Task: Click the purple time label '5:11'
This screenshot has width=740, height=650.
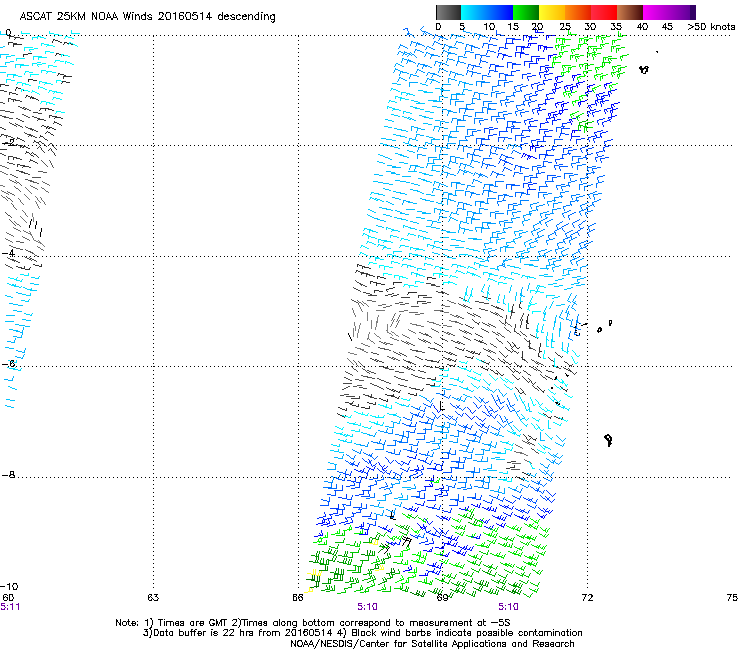Action: pyautogui.click(x=10, y=607)
